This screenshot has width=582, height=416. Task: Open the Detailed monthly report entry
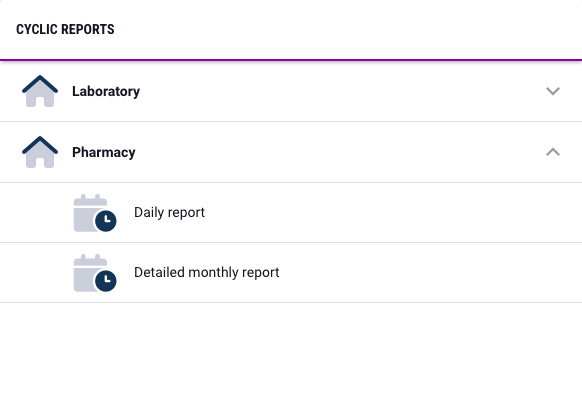(x=206, y=273)
